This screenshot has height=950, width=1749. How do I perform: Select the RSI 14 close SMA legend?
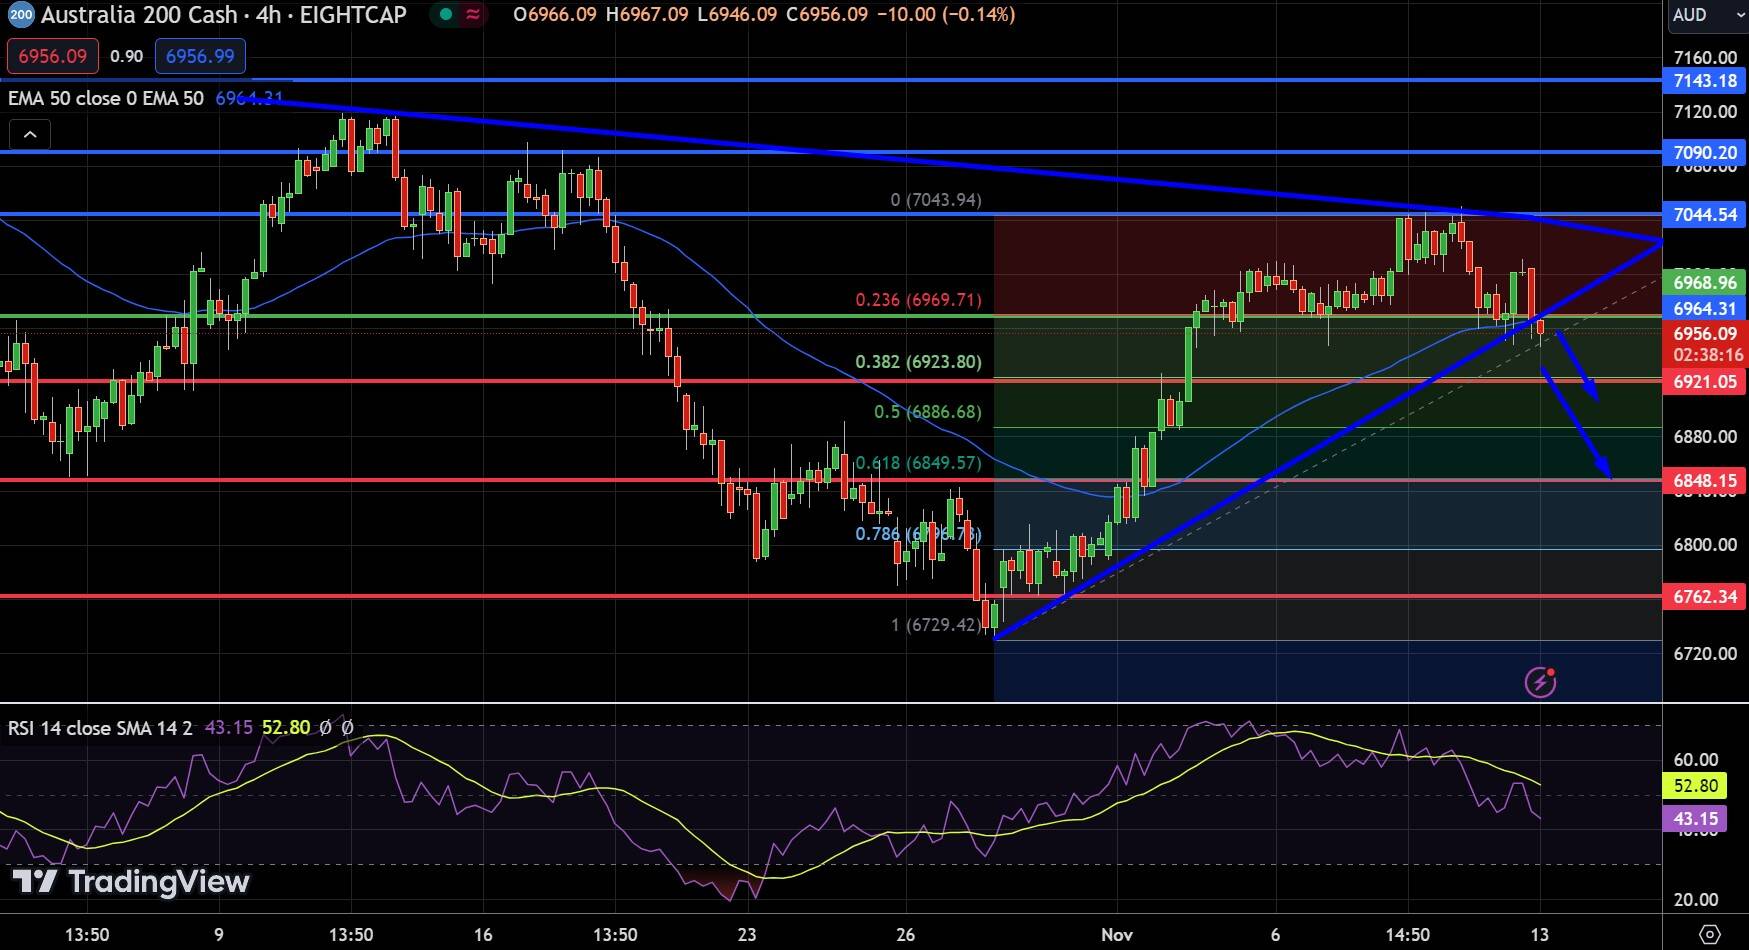click(x=100, y=728)
